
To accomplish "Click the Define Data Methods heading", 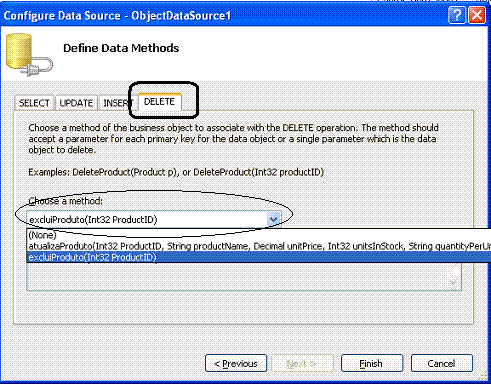I will 121,48.
